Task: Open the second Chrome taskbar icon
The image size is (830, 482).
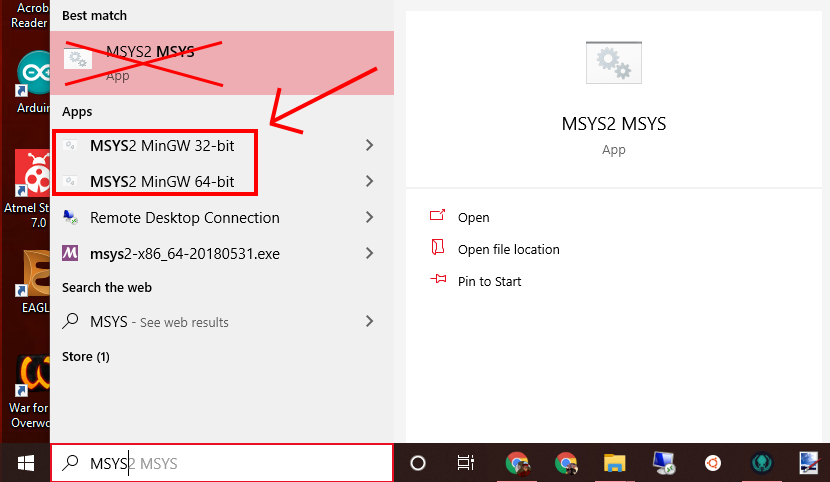Action: pos(566,463)
